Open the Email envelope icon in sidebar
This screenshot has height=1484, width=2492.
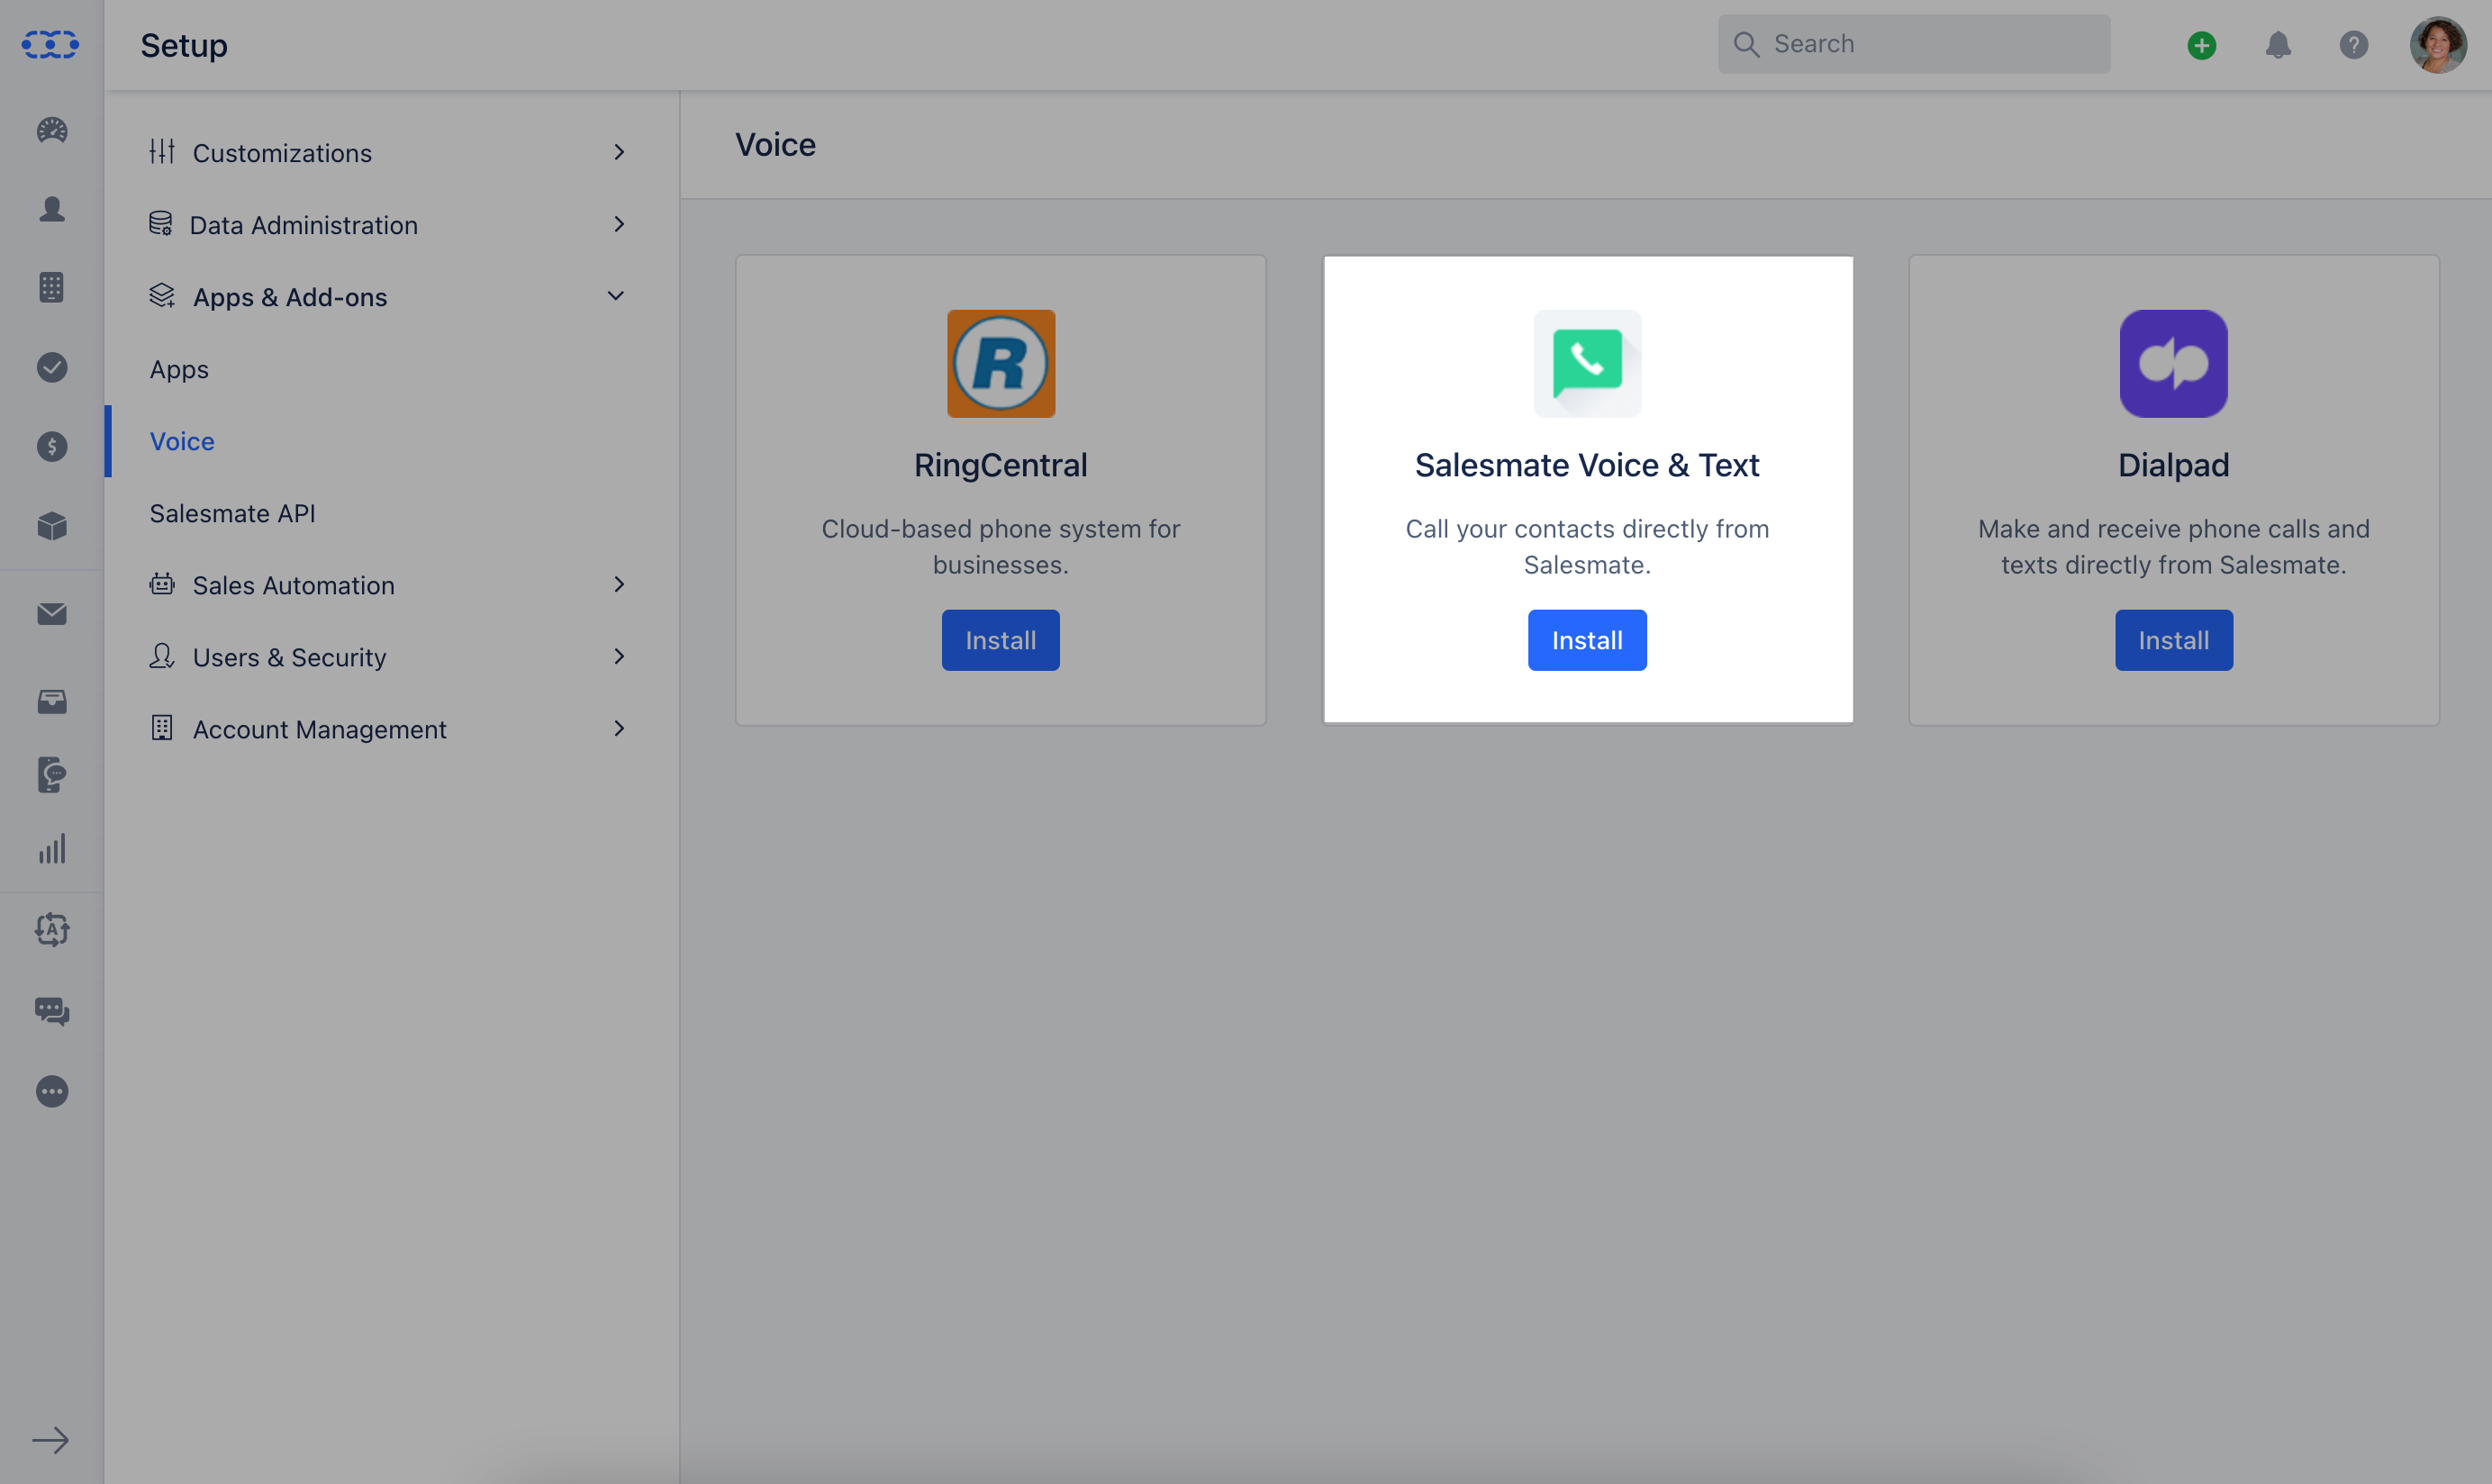(52, 613)
